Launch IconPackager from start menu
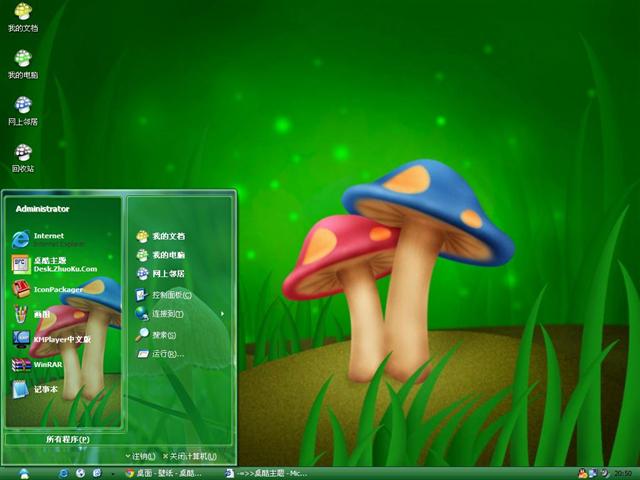Screen dimensions: 640x480 tap(48, 289)
